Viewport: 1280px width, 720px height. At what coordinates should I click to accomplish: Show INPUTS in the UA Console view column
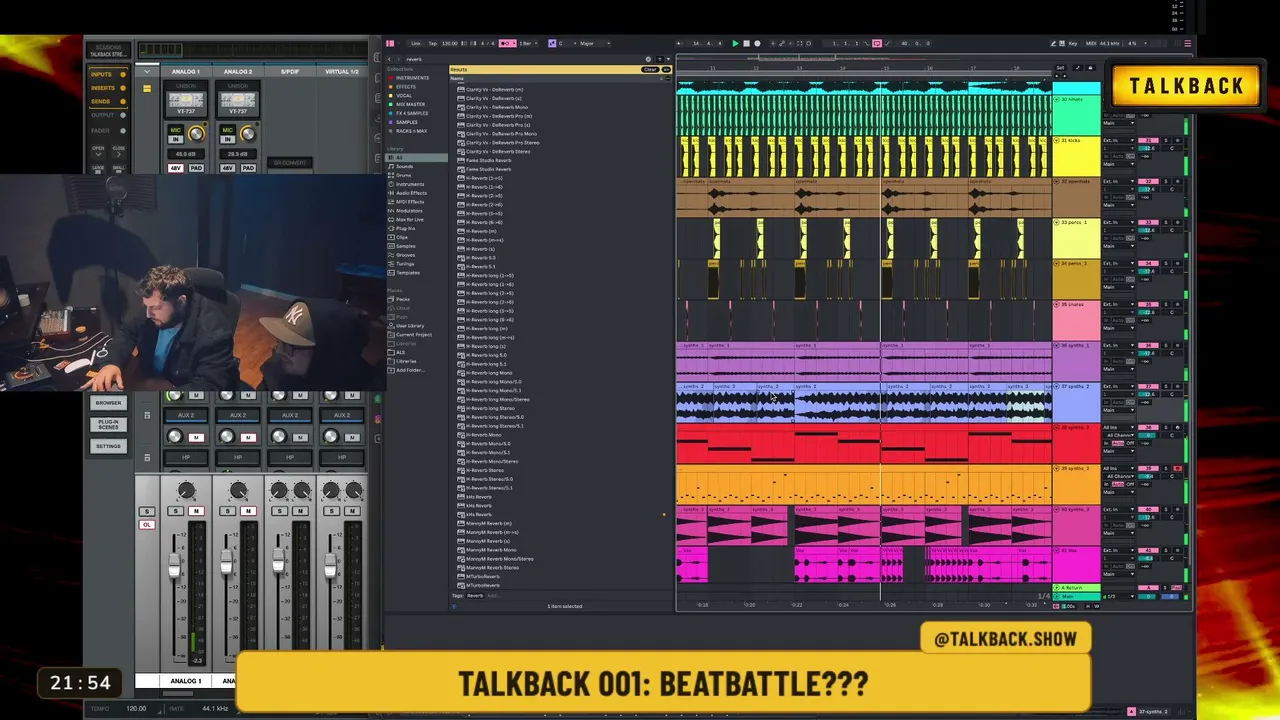(x=108, y=75)
